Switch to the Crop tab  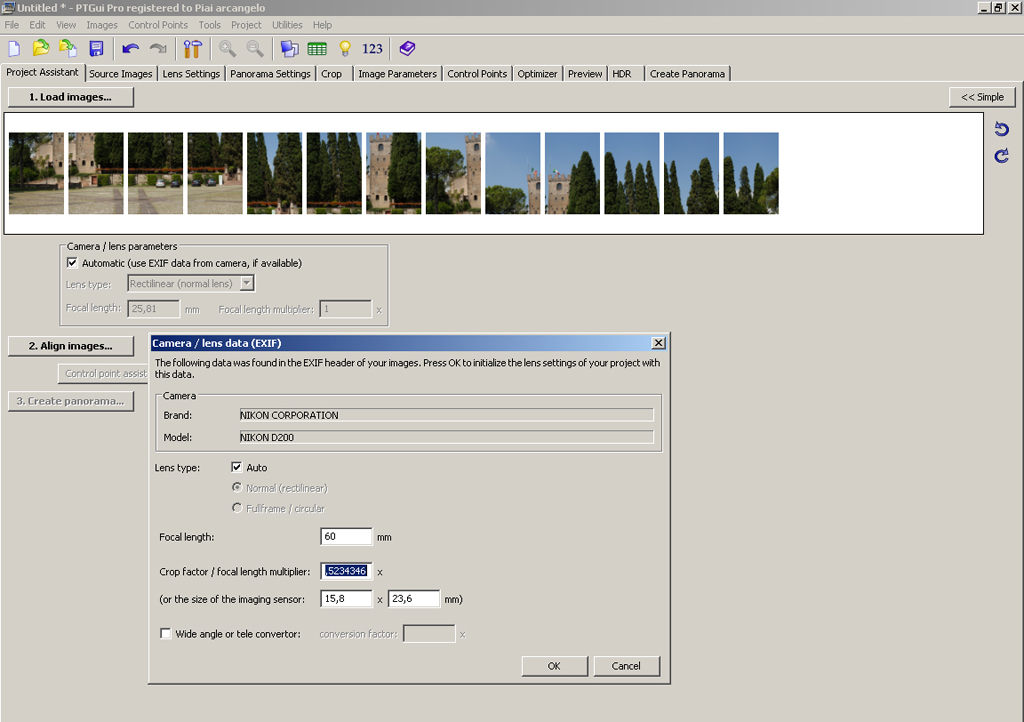[332, 74]
